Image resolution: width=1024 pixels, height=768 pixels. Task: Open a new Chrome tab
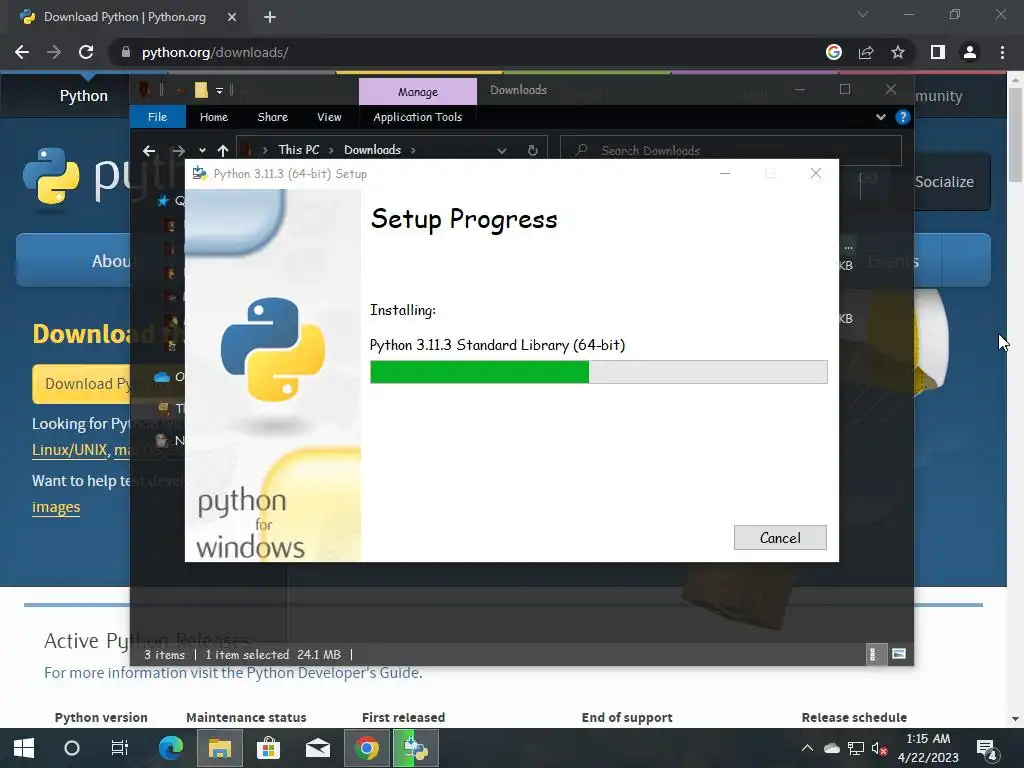(270, 17)
